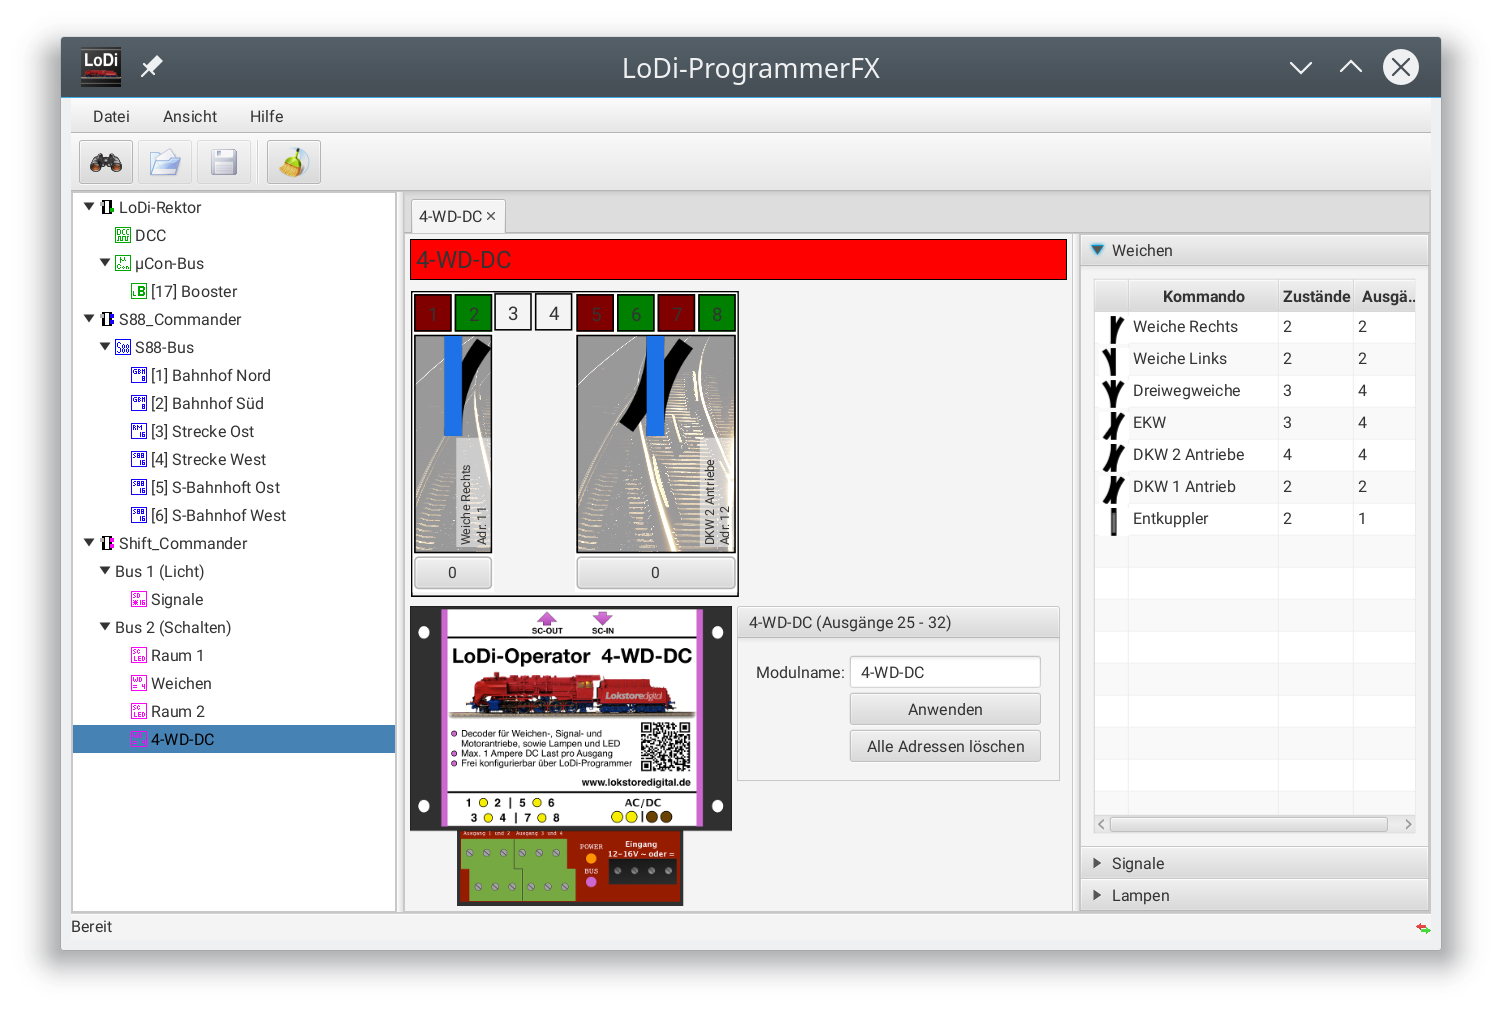Select the Weiche Rechts turnout icon
This screenshot has height=1011, width=1502.
(x=1111, y=327)
